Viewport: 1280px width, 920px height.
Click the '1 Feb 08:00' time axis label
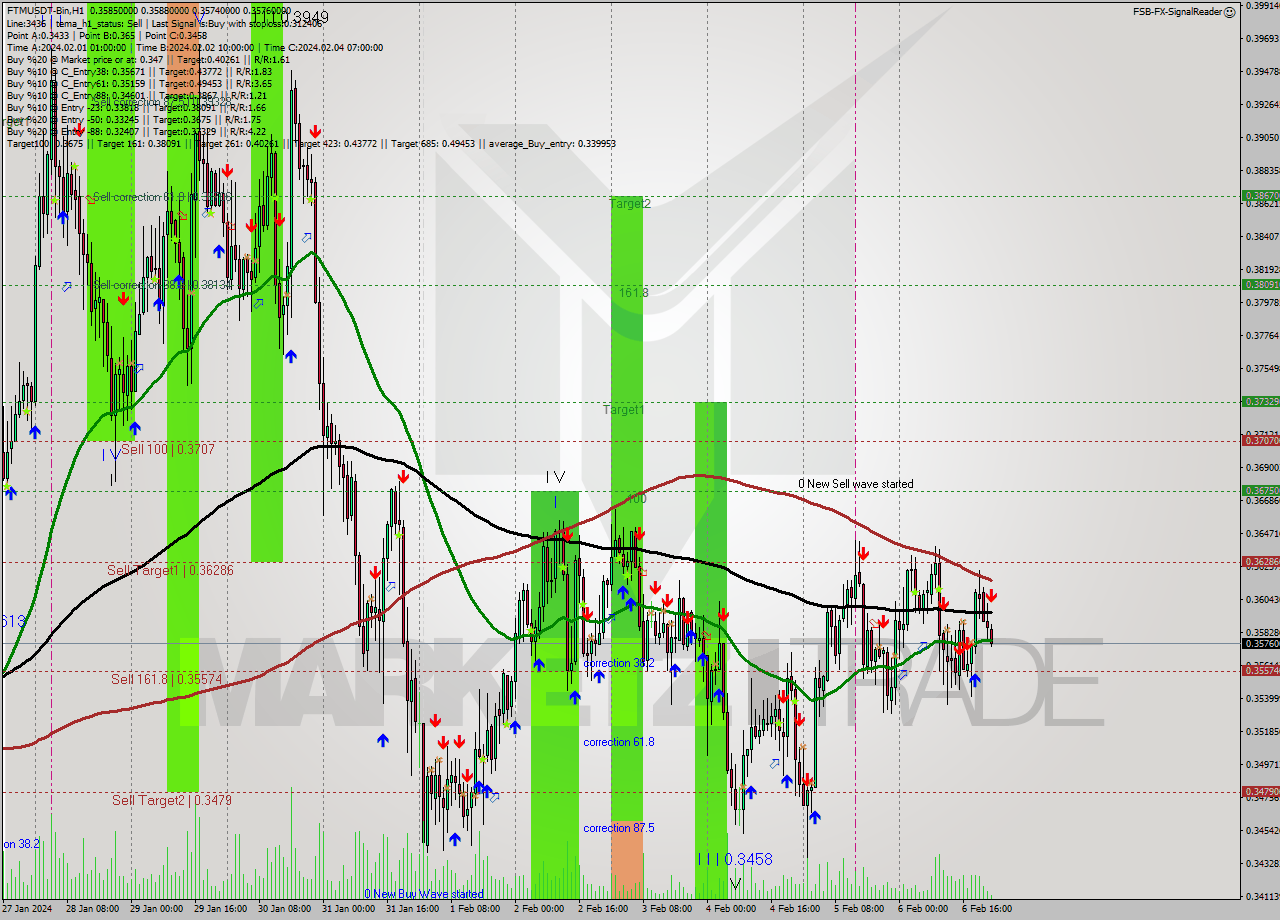(475, 909)
